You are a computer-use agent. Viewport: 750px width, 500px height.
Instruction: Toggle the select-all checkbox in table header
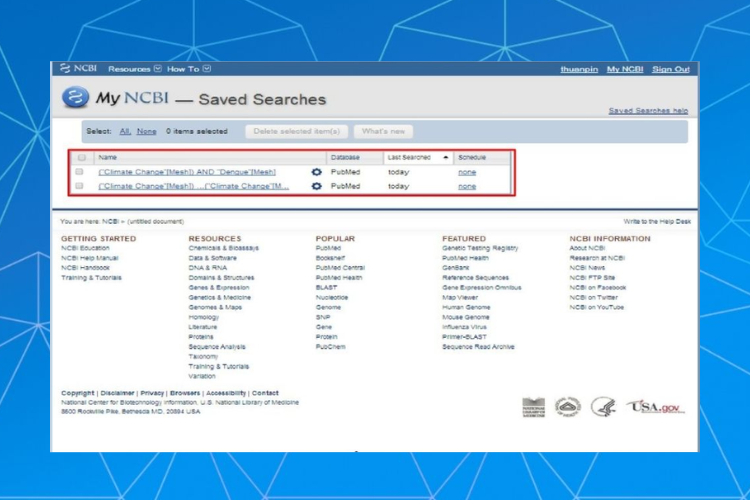coord(82,157)
